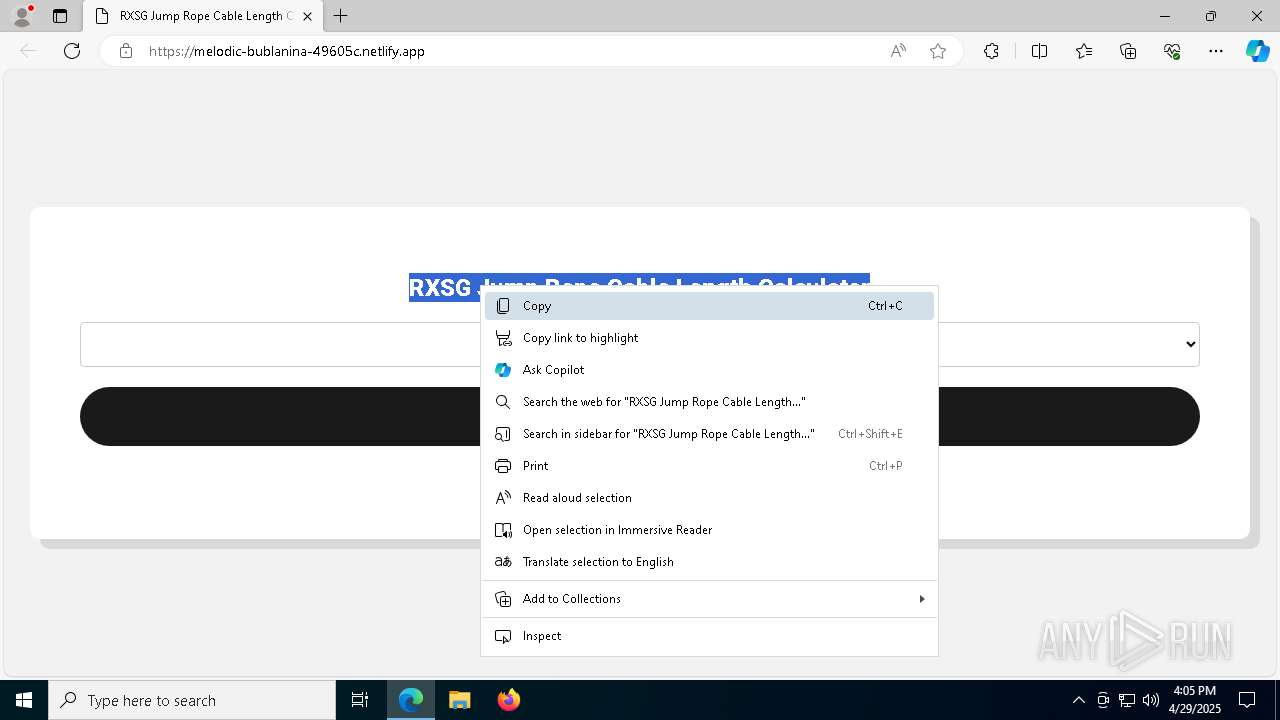
Task: Open Browser essentials heart icon
Action: [1172, 51]
